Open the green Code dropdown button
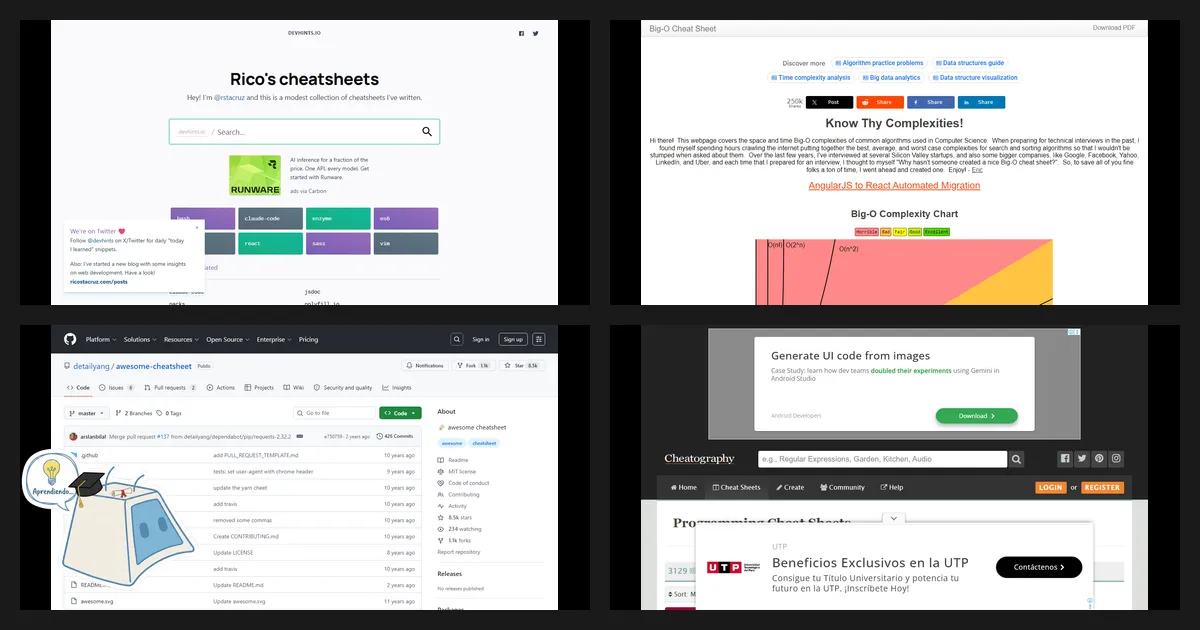 coord(400,413)
